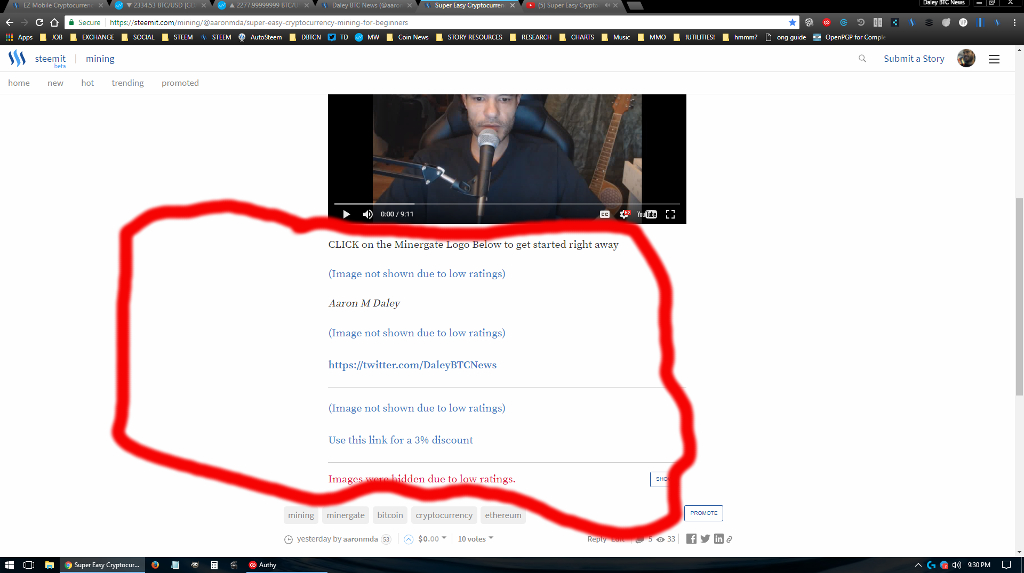Image resolution: width=1024 pixels, height=573 pixels.
Task: Go to the home feed tab
Action: tap(19, 83)
